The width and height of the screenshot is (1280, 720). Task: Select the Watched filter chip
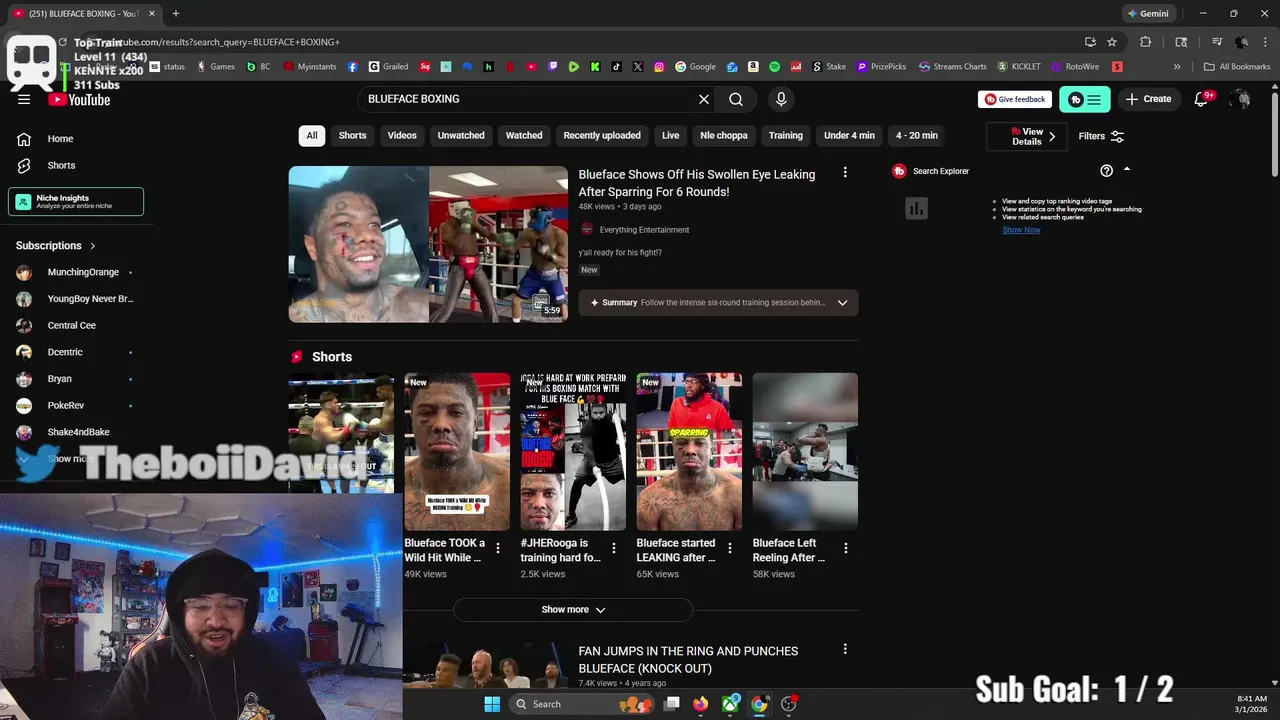(524, 136)
